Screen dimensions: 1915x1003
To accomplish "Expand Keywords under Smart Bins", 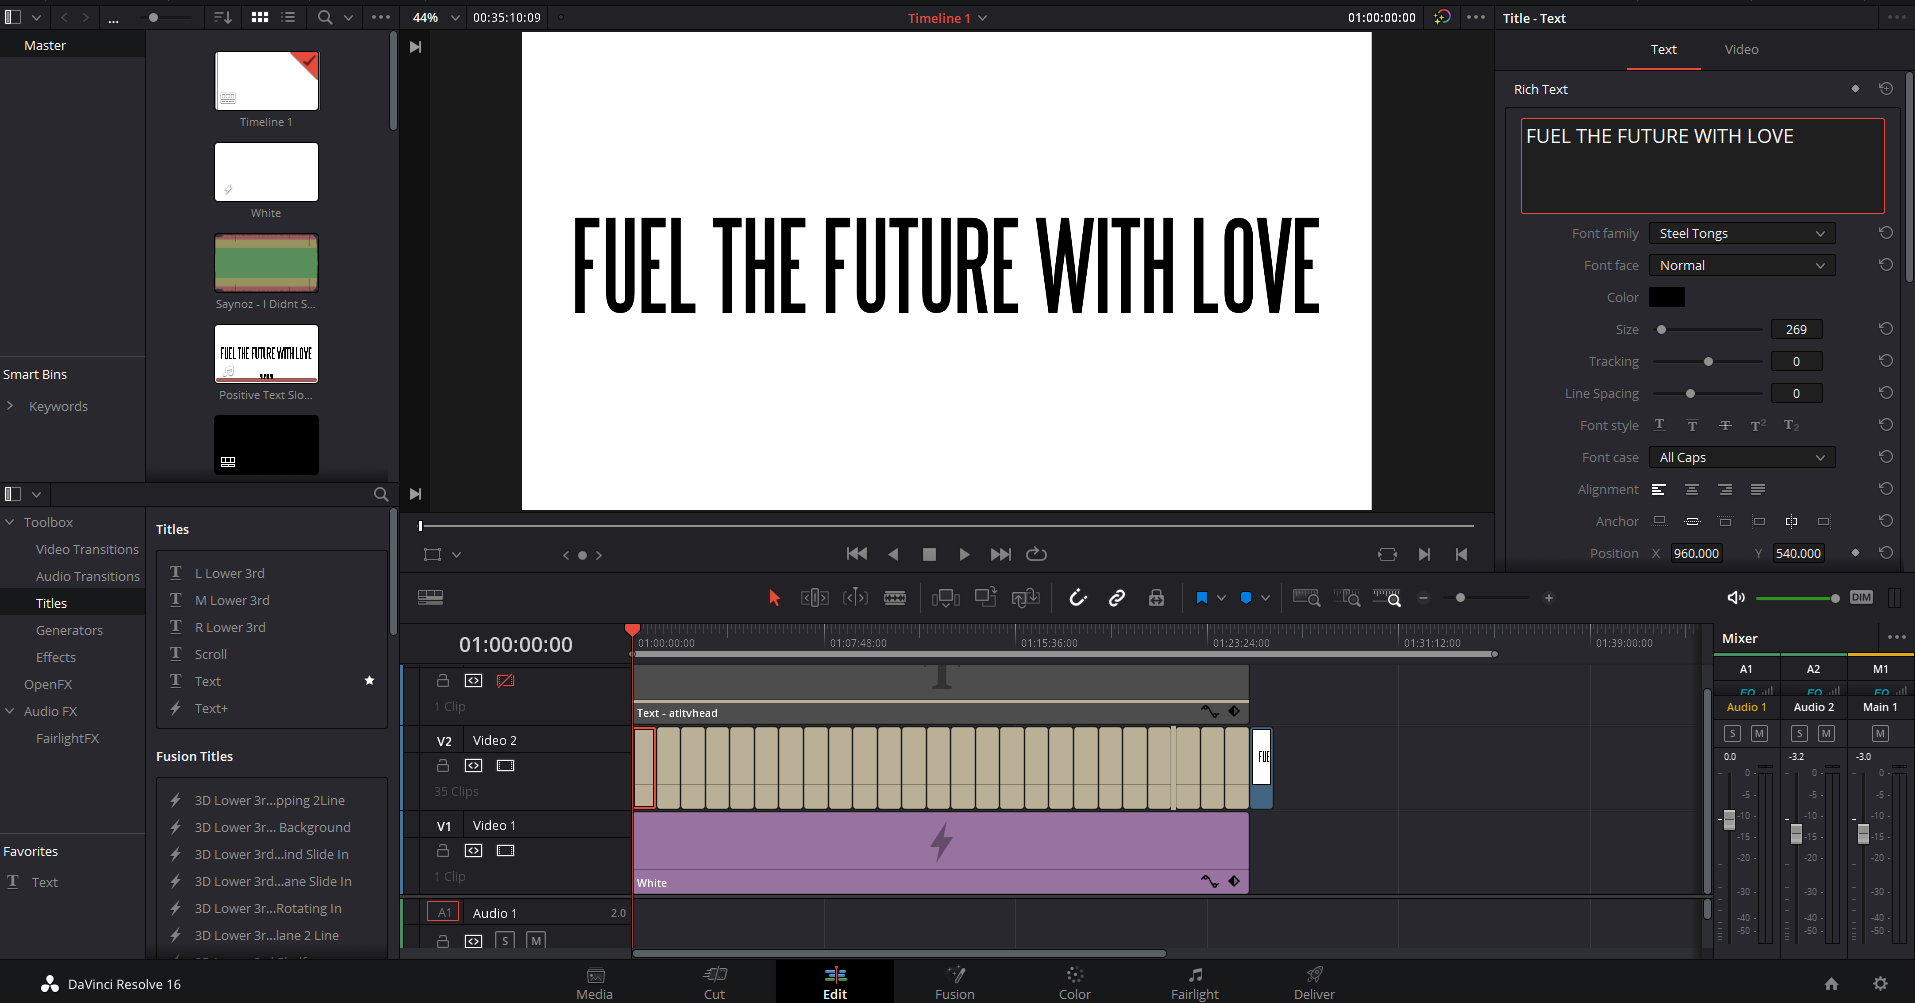I will pyautogui.click(x=10, y=406).
